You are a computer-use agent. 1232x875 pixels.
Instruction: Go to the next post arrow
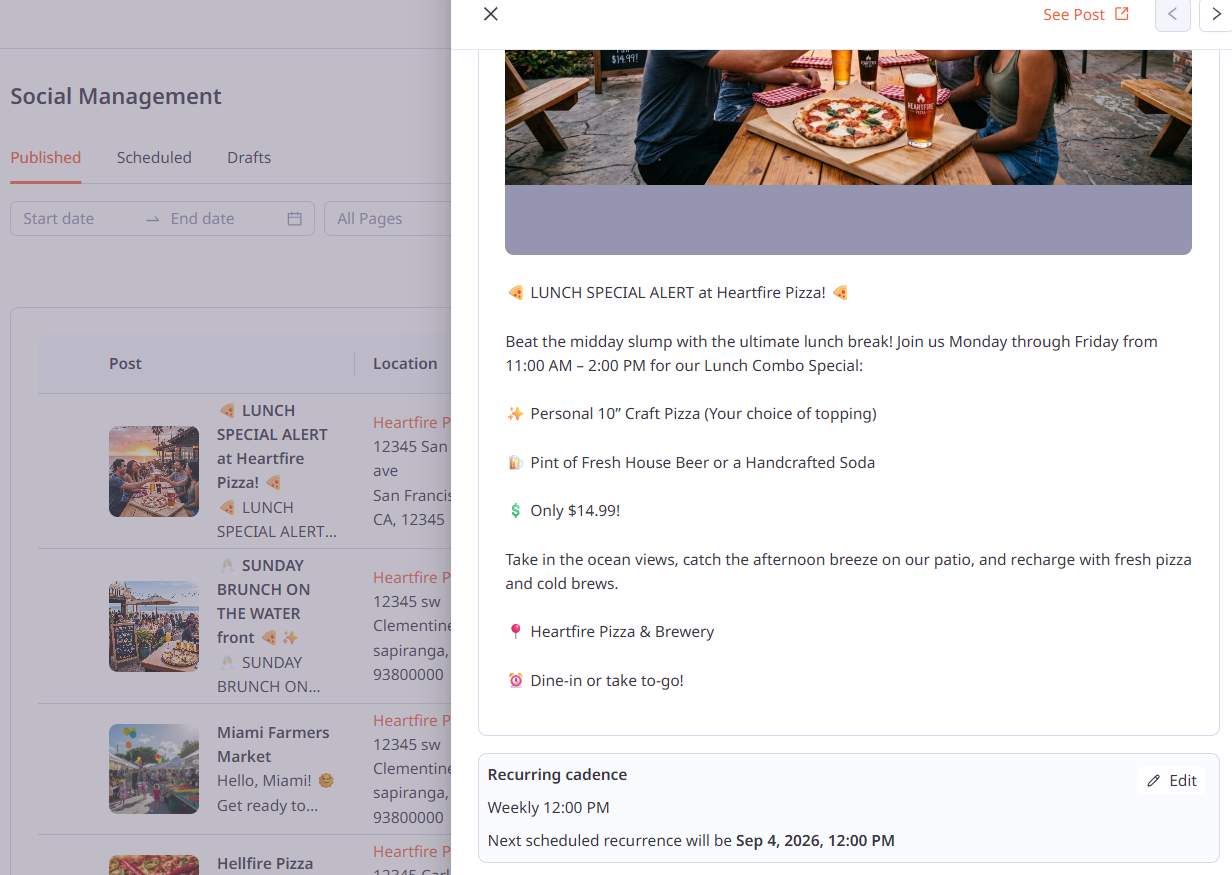click(1216, 14)
